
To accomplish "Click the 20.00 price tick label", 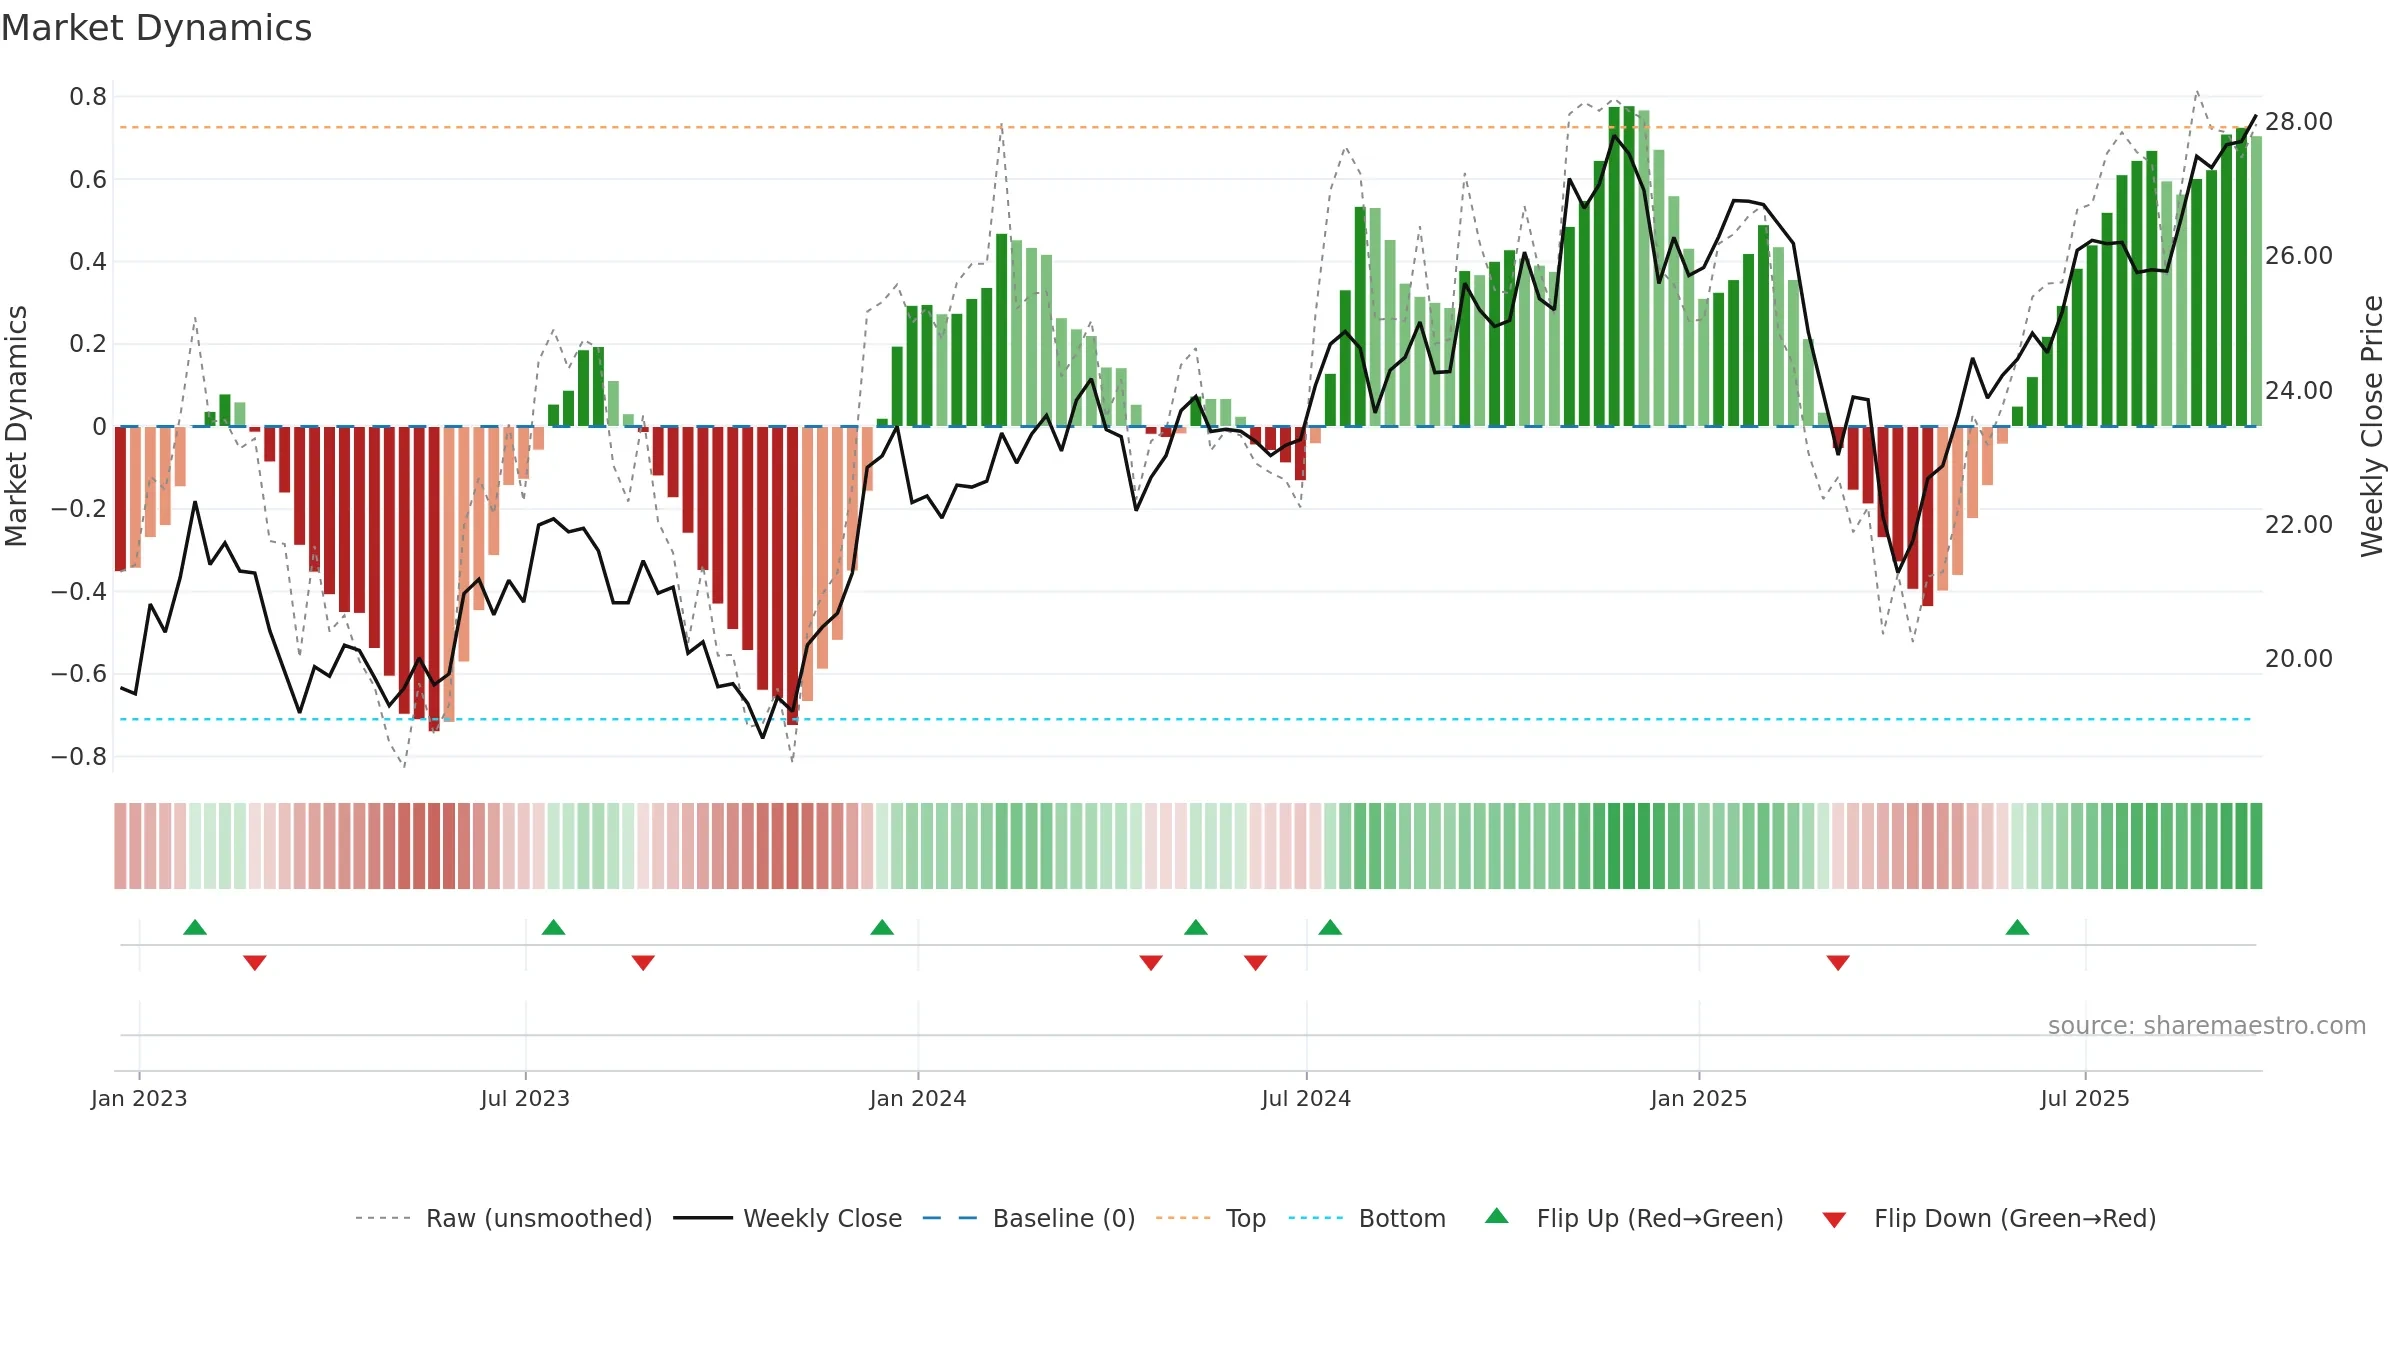I will pos(2299,659).
